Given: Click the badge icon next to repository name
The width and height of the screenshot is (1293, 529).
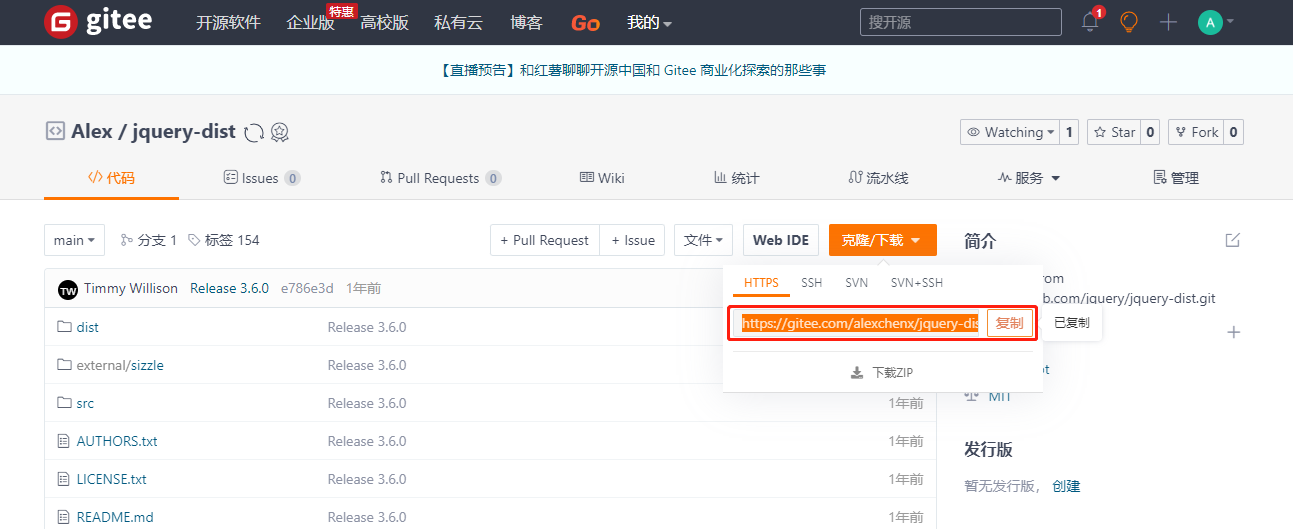Looking at the screenshot, I should click(x=280, y=132).
